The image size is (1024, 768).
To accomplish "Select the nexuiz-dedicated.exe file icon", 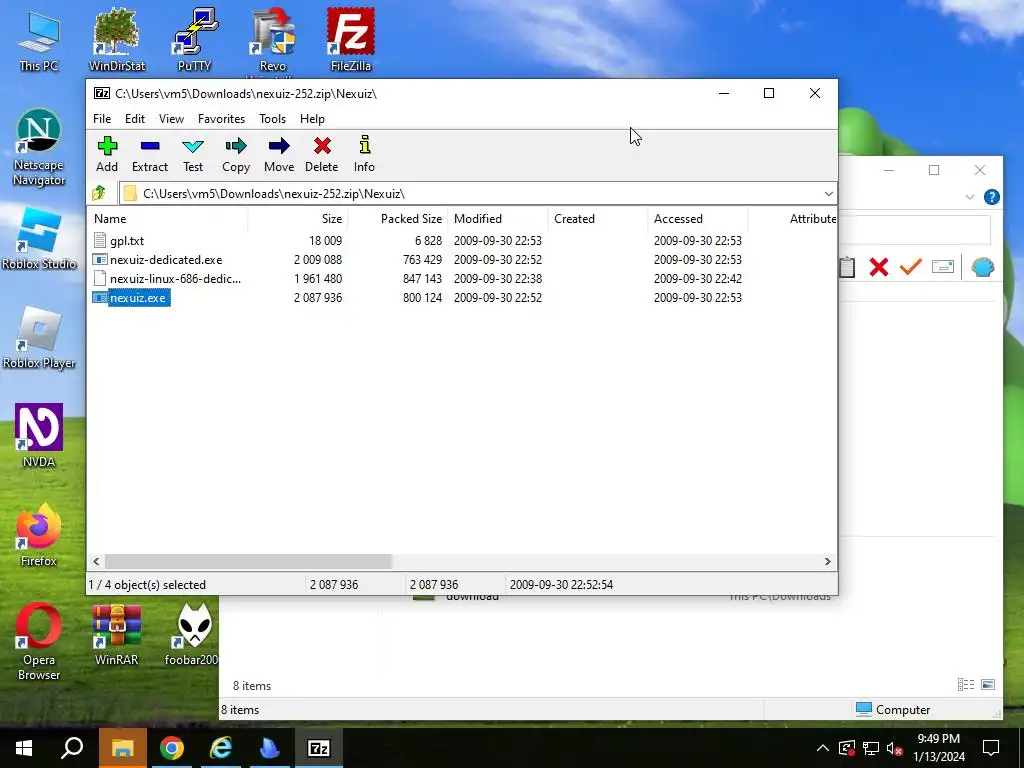I will point(100,260).
